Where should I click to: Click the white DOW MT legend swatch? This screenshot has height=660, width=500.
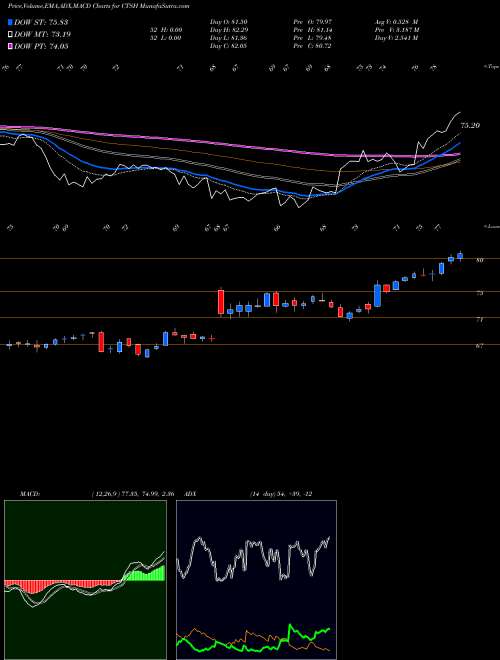point(10,34)
